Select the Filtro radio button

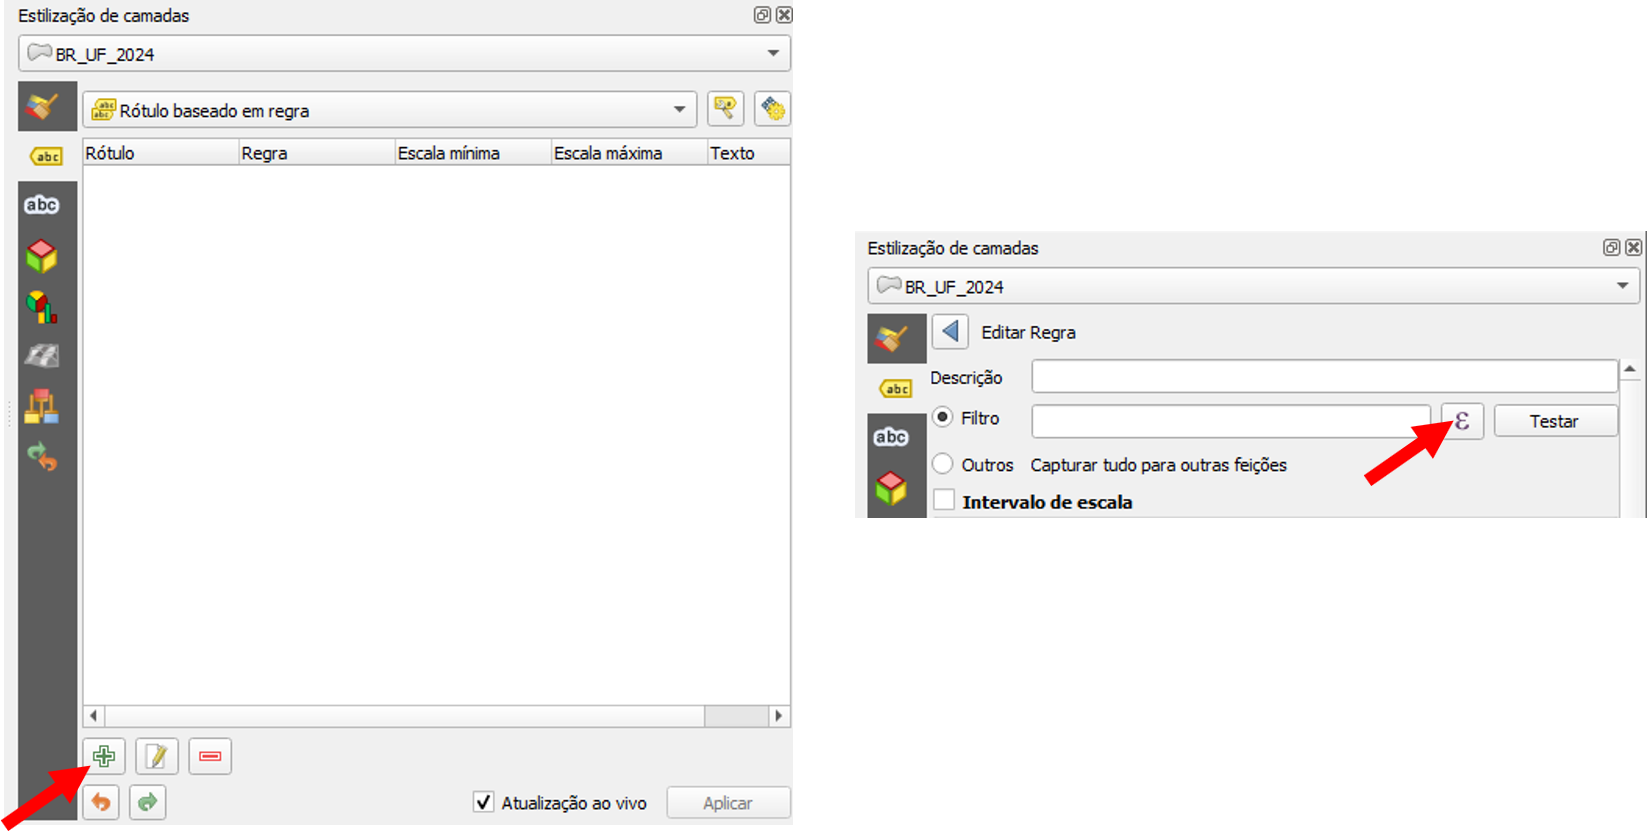[x=943, y=418]
